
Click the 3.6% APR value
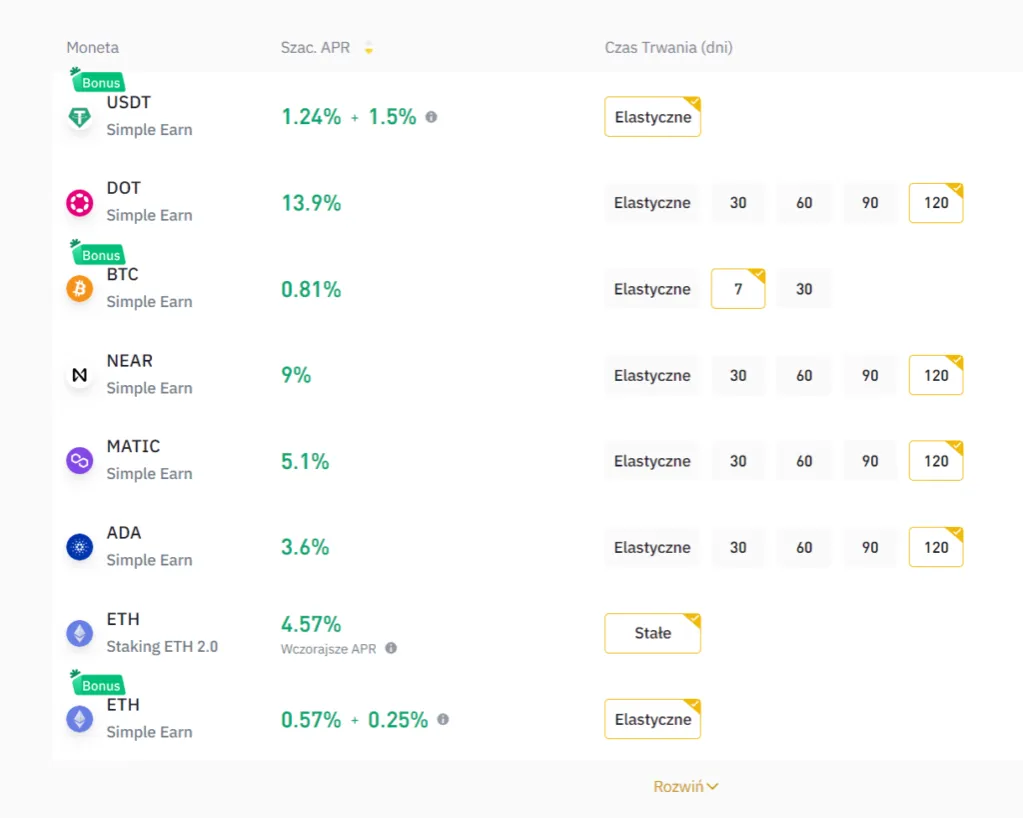(x=305, y=547)
